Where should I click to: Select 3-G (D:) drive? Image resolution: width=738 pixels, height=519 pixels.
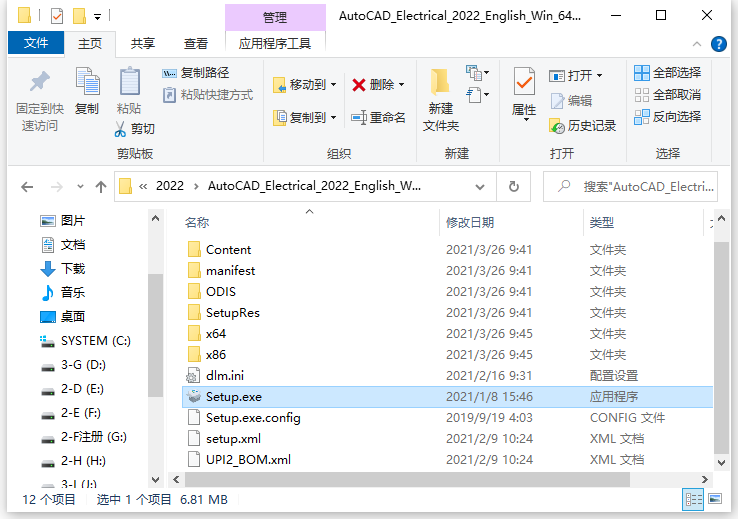[73, 365]
